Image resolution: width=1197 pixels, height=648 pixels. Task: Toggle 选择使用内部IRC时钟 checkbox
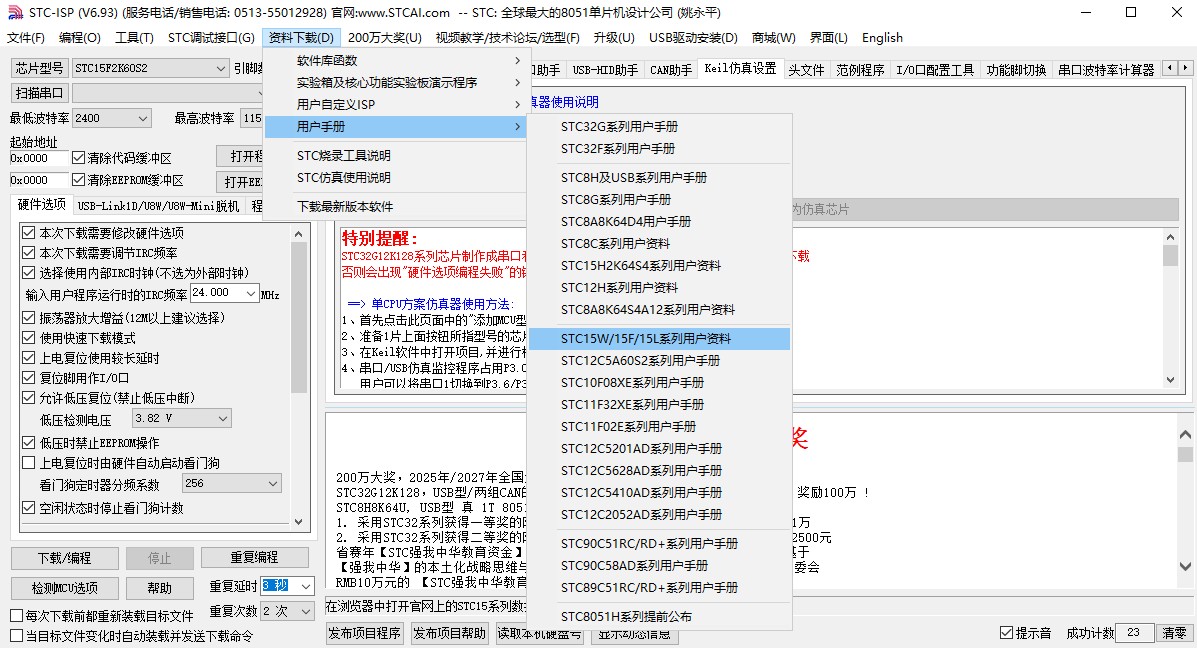pos(28,272)
